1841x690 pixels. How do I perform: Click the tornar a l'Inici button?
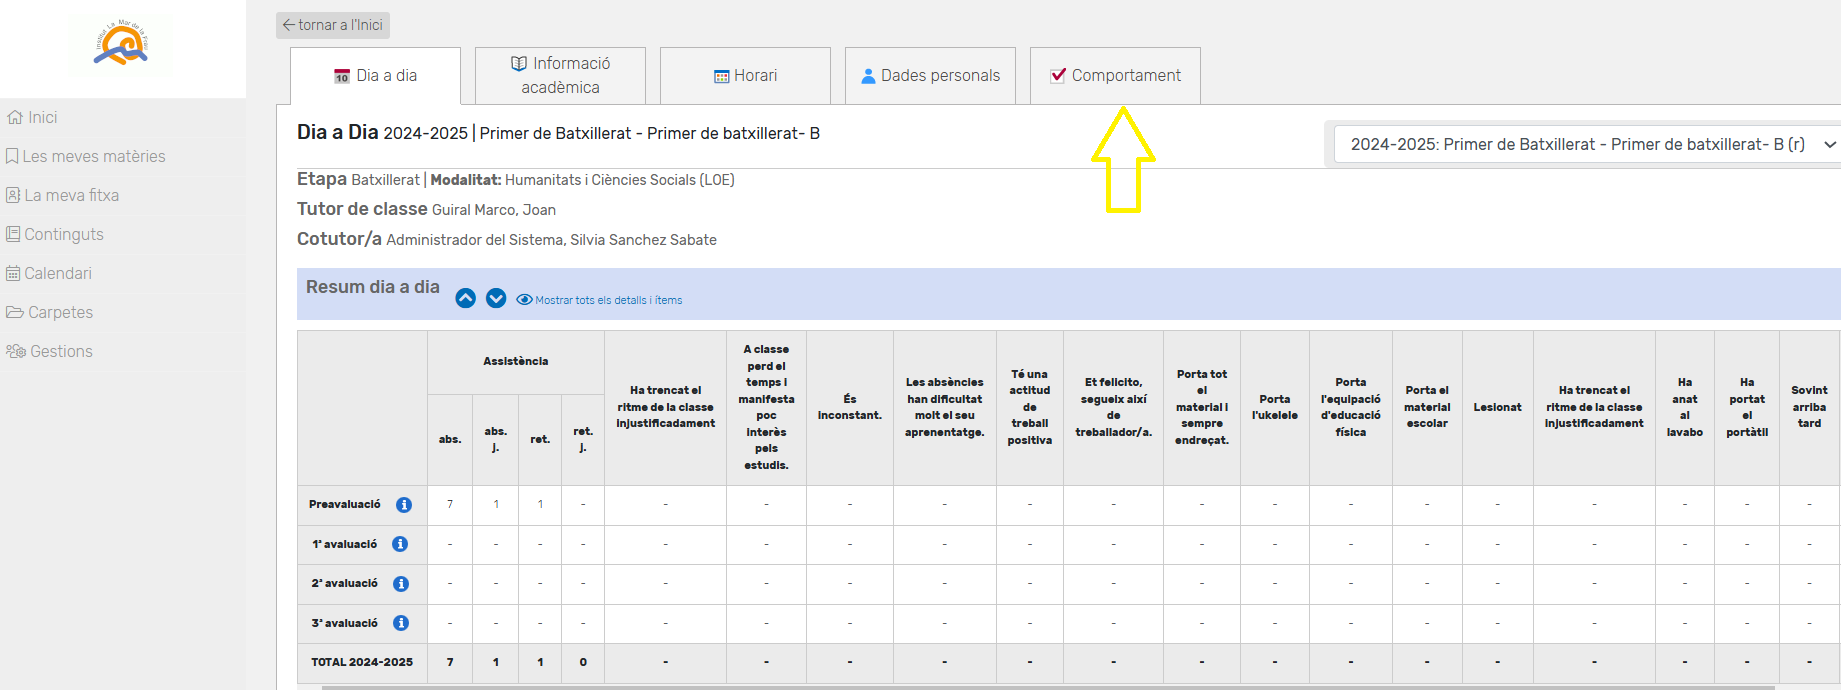[333, 25]
